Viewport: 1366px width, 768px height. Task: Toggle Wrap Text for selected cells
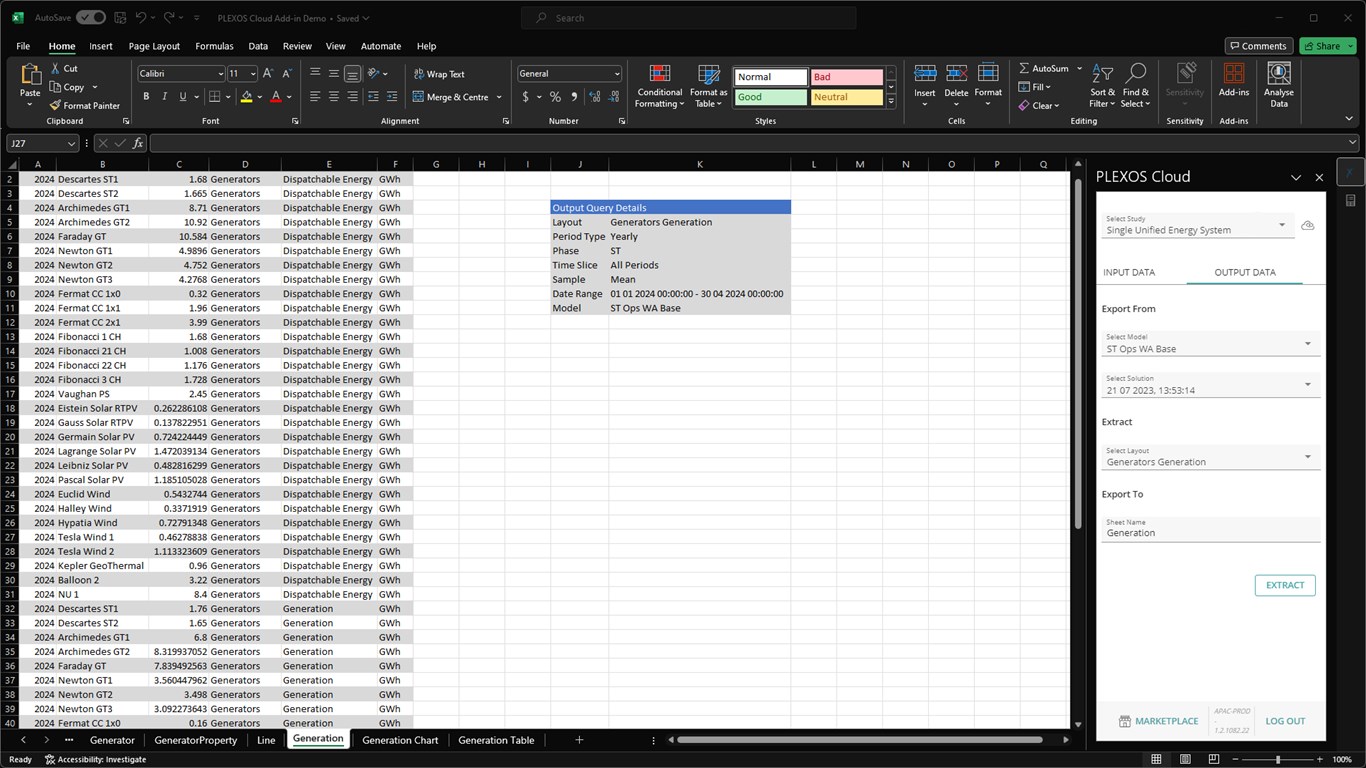coord(439,74)
